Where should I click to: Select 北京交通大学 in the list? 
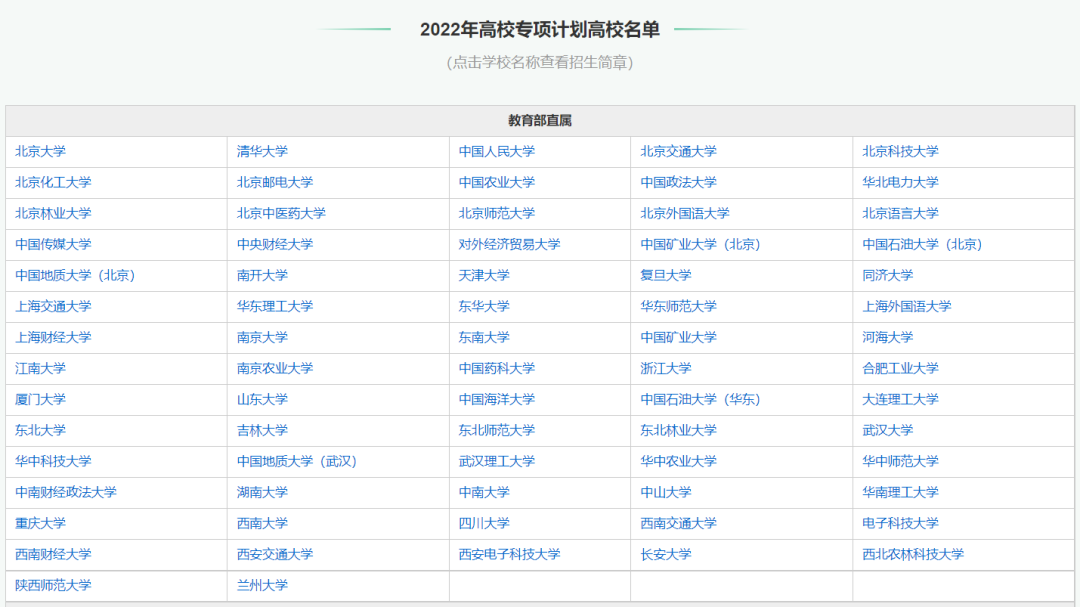pos(678,152)
